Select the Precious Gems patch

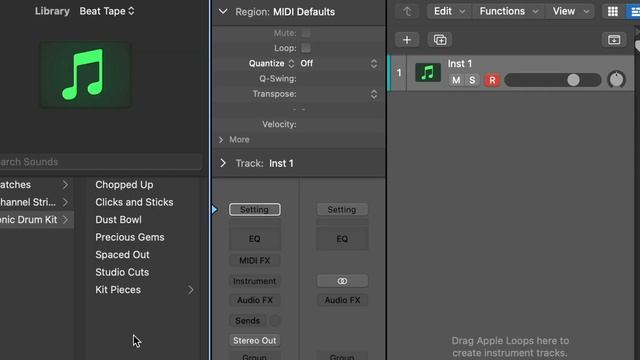(x=129, y=237)
